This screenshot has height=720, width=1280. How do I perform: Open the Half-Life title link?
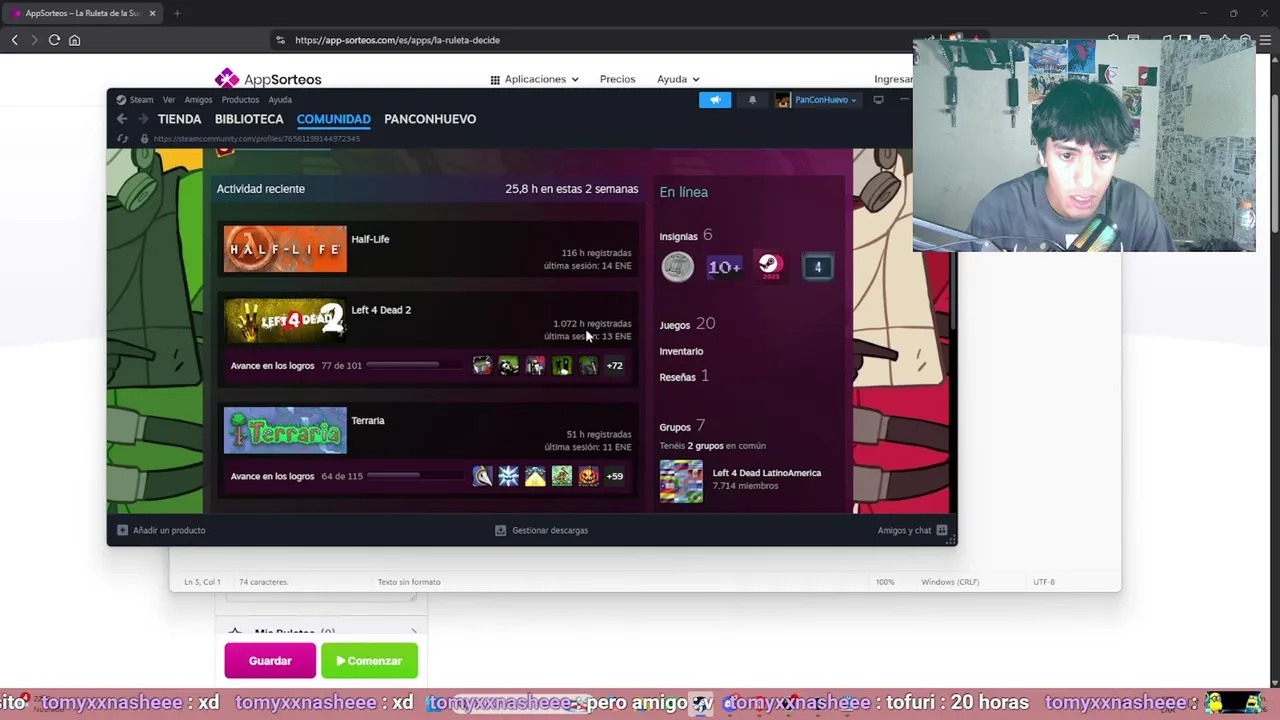pyautogui.click(x=370, y=239)
